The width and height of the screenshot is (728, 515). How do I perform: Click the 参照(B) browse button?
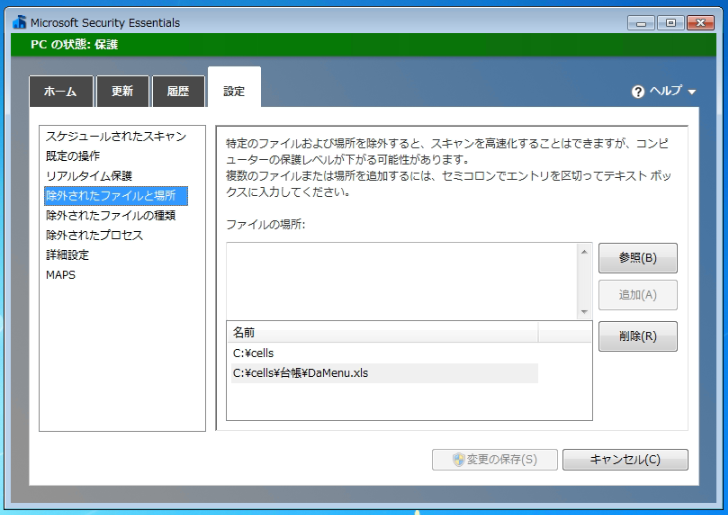(x=637, y=258)
